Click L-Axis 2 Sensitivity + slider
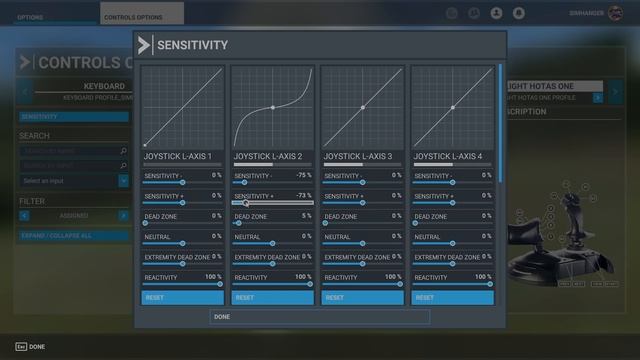640x360 pixels. click(x=273, y=203)
